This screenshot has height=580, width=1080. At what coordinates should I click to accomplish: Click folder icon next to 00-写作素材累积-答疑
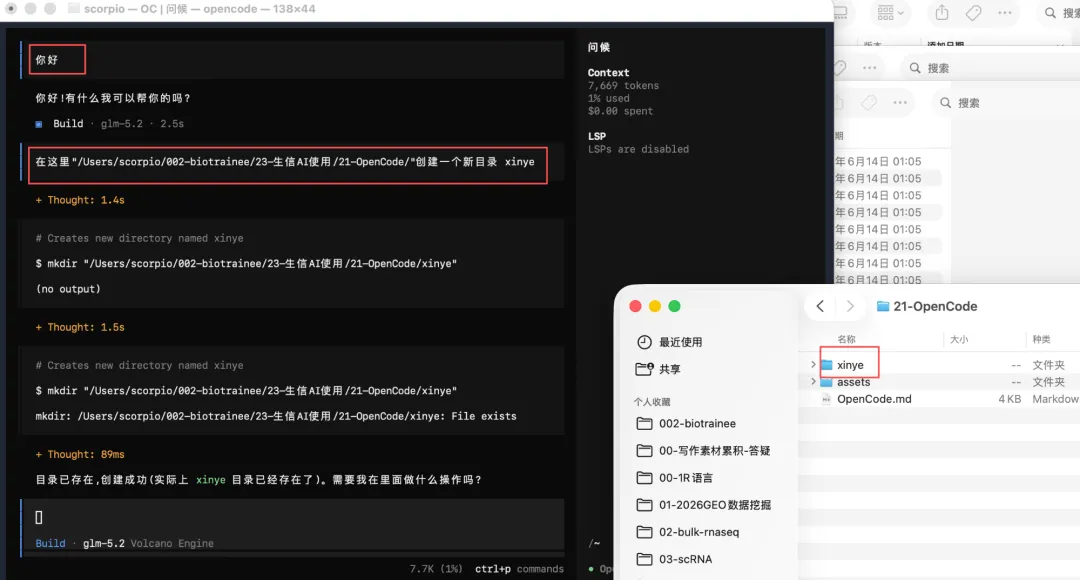644,450
